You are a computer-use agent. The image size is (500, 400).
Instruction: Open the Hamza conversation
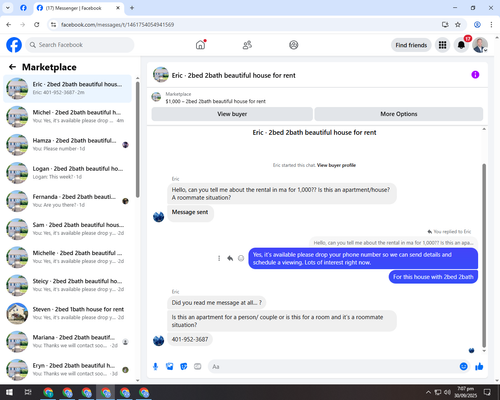[x=67, y=145]
